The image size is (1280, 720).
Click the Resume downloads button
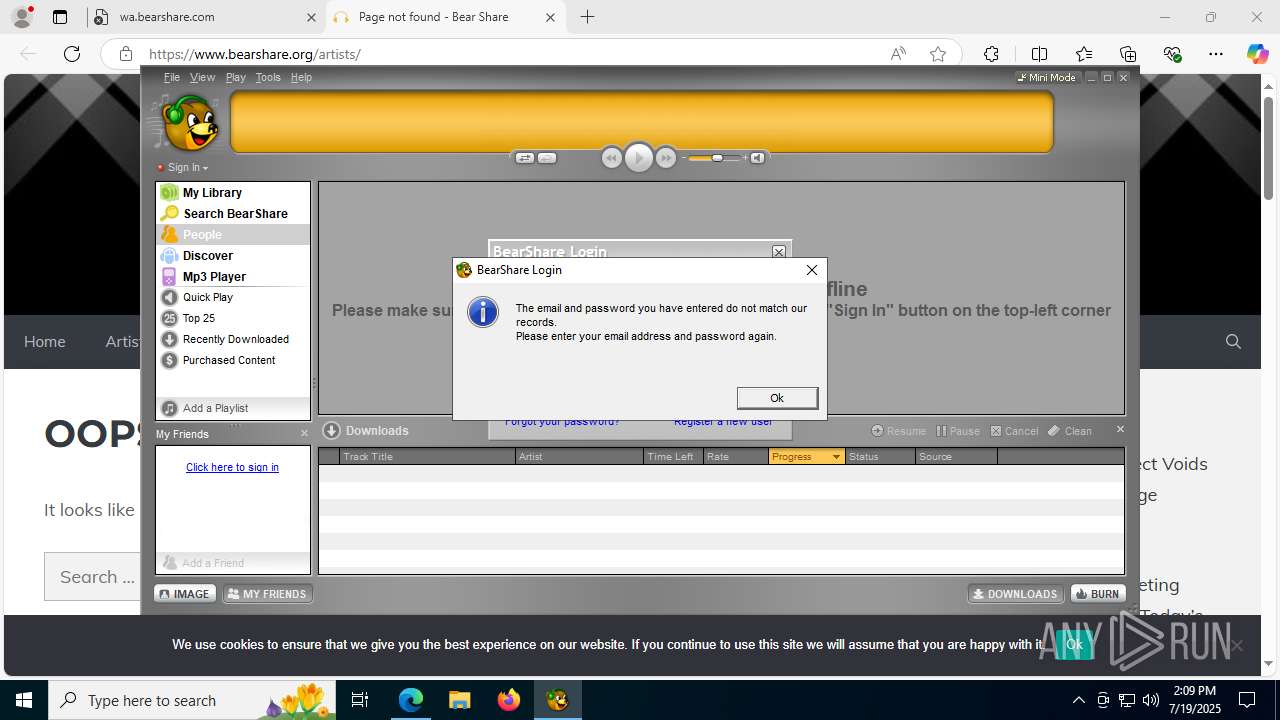[x=899, y=431]
